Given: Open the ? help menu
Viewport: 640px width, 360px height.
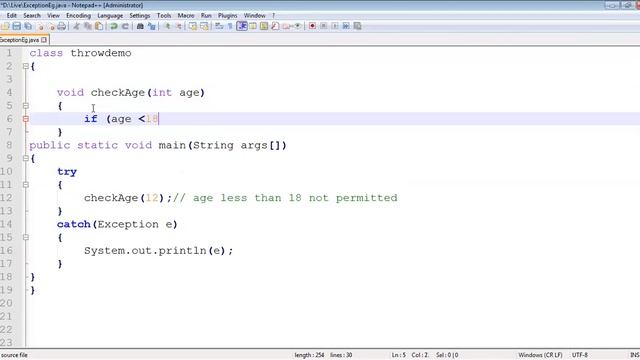Looking at the screenshot, I should click(x=273, y=16).
